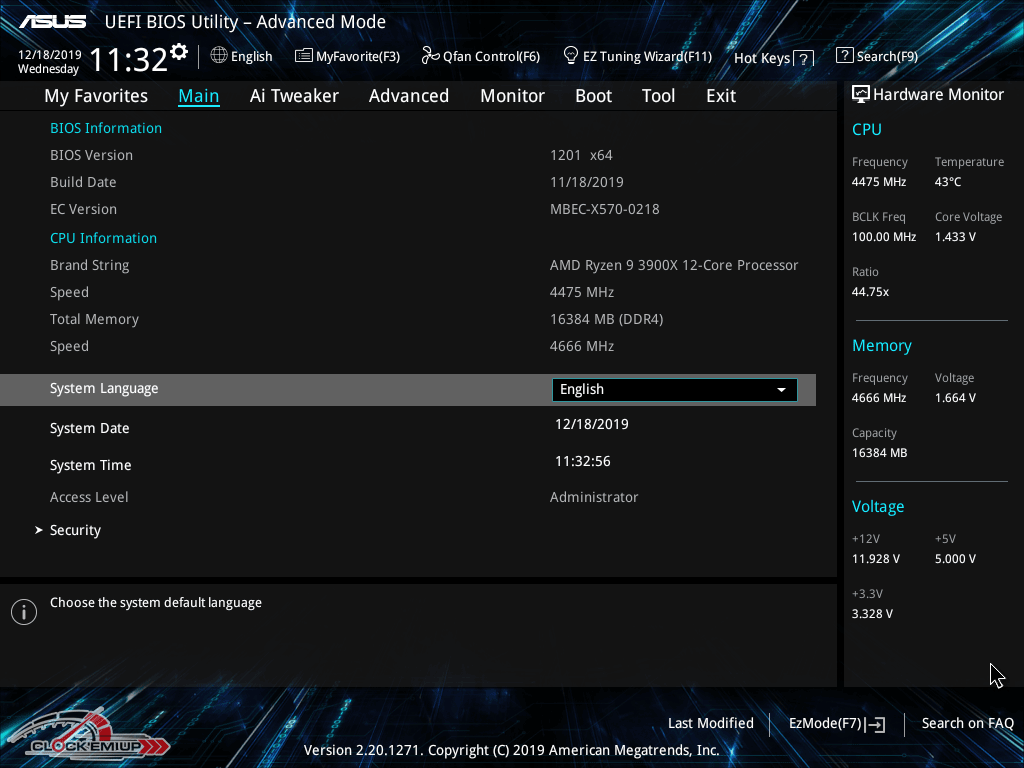Click the System Language dropdown arrow
This screenshot has width=1024, height=768.
[x=781, y=390]
